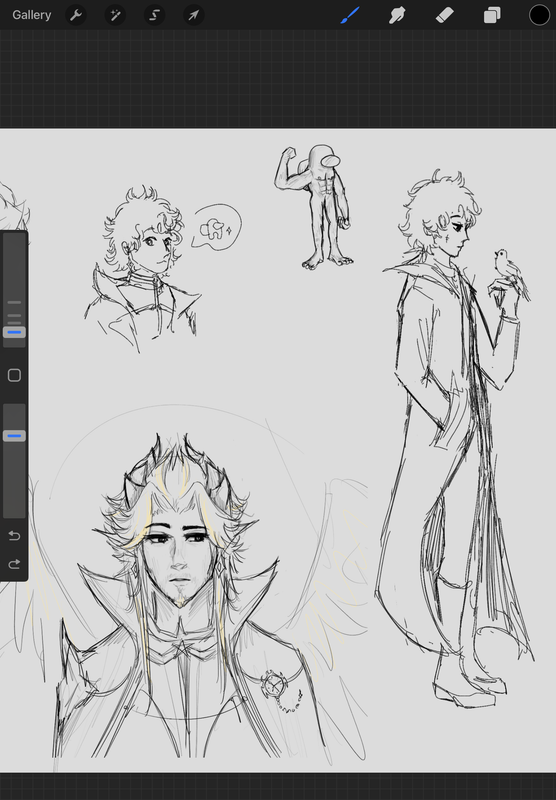Undo the last stroke
Viewport: 556px width, 800px height.
[14, 536]
